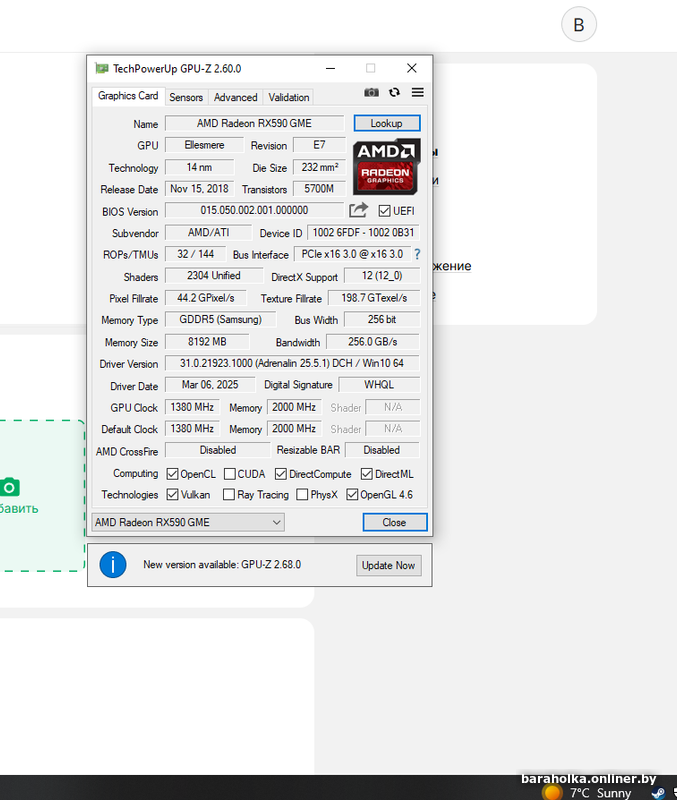Click the BIOS export share icon
Image resolution: width=677 pixels, height=800 pixels.
tap(359, 210)
